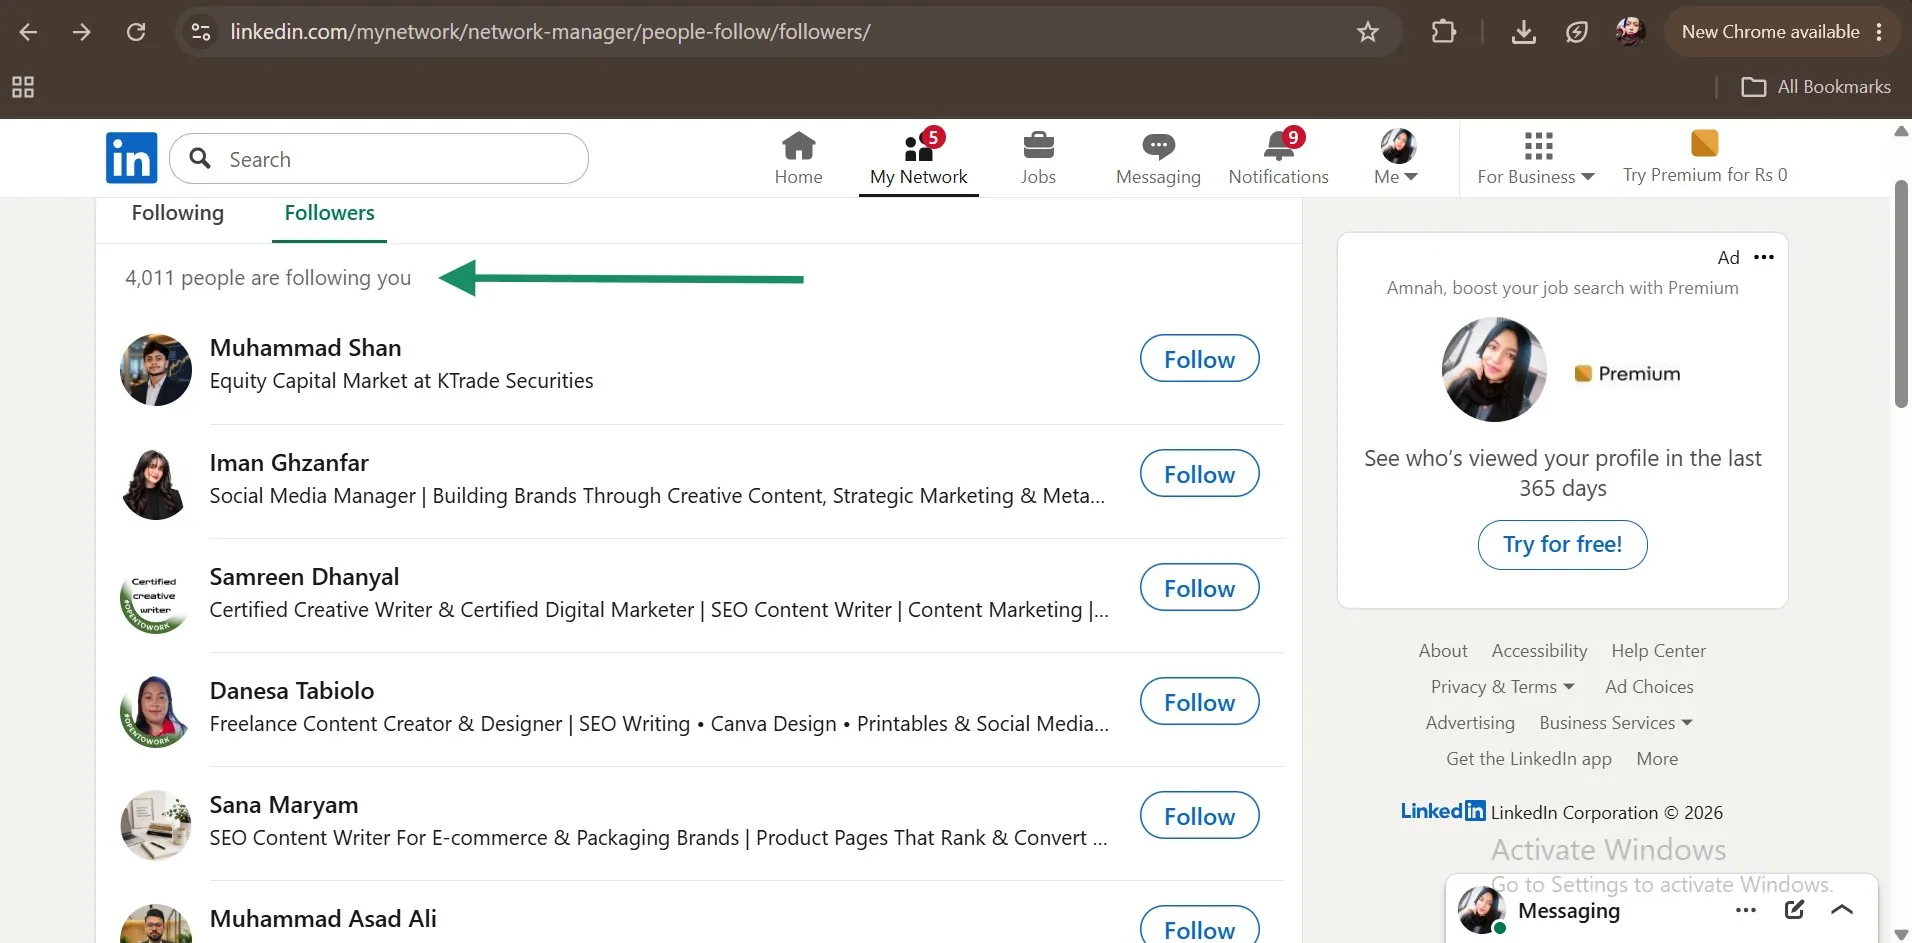Reload the page

(136, 32)
